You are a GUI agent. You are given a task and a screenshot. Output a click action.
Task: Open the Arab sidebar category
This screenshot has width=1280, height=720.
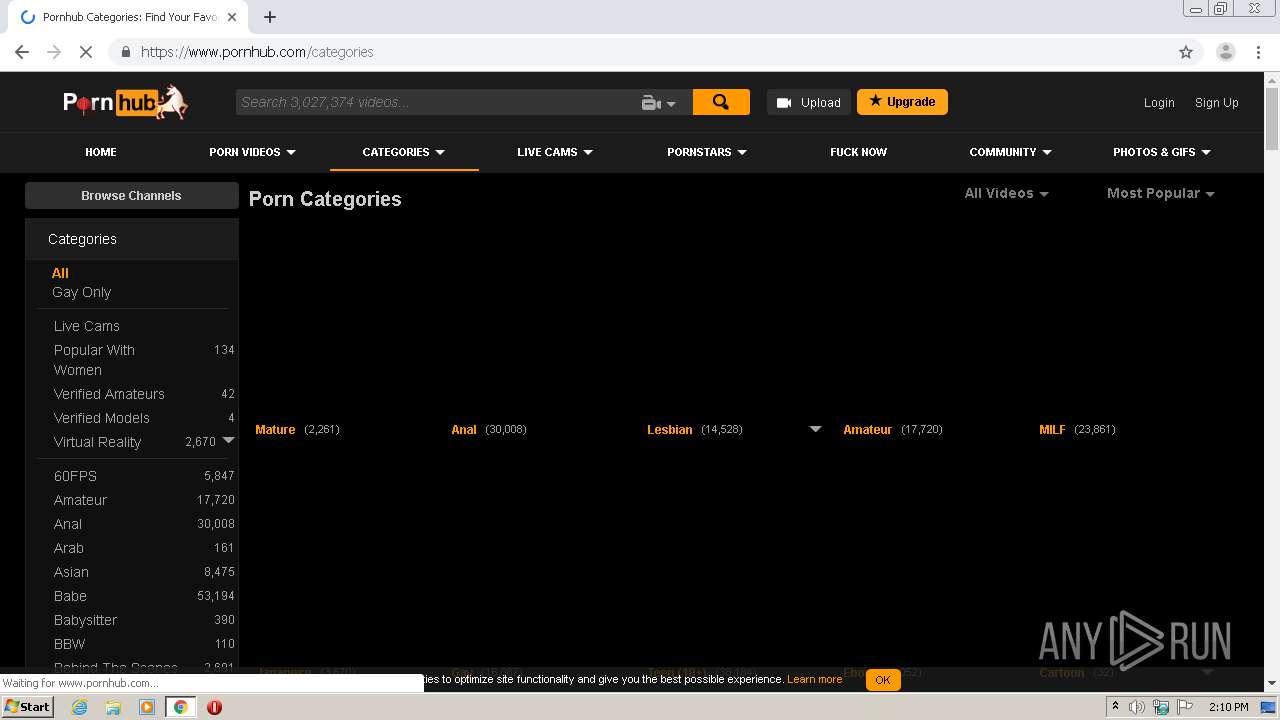(x=69, y=548)
